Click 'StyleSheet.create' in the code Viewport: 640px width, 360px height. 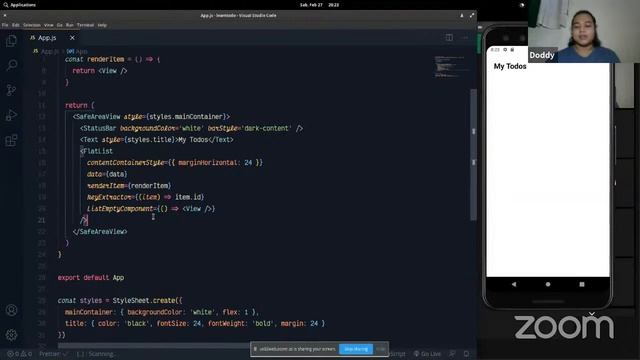144,300
